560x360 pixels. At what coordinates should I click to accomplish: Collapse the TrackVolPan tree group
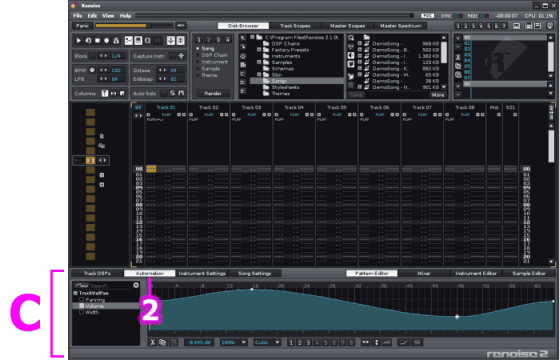click(76, 293)
